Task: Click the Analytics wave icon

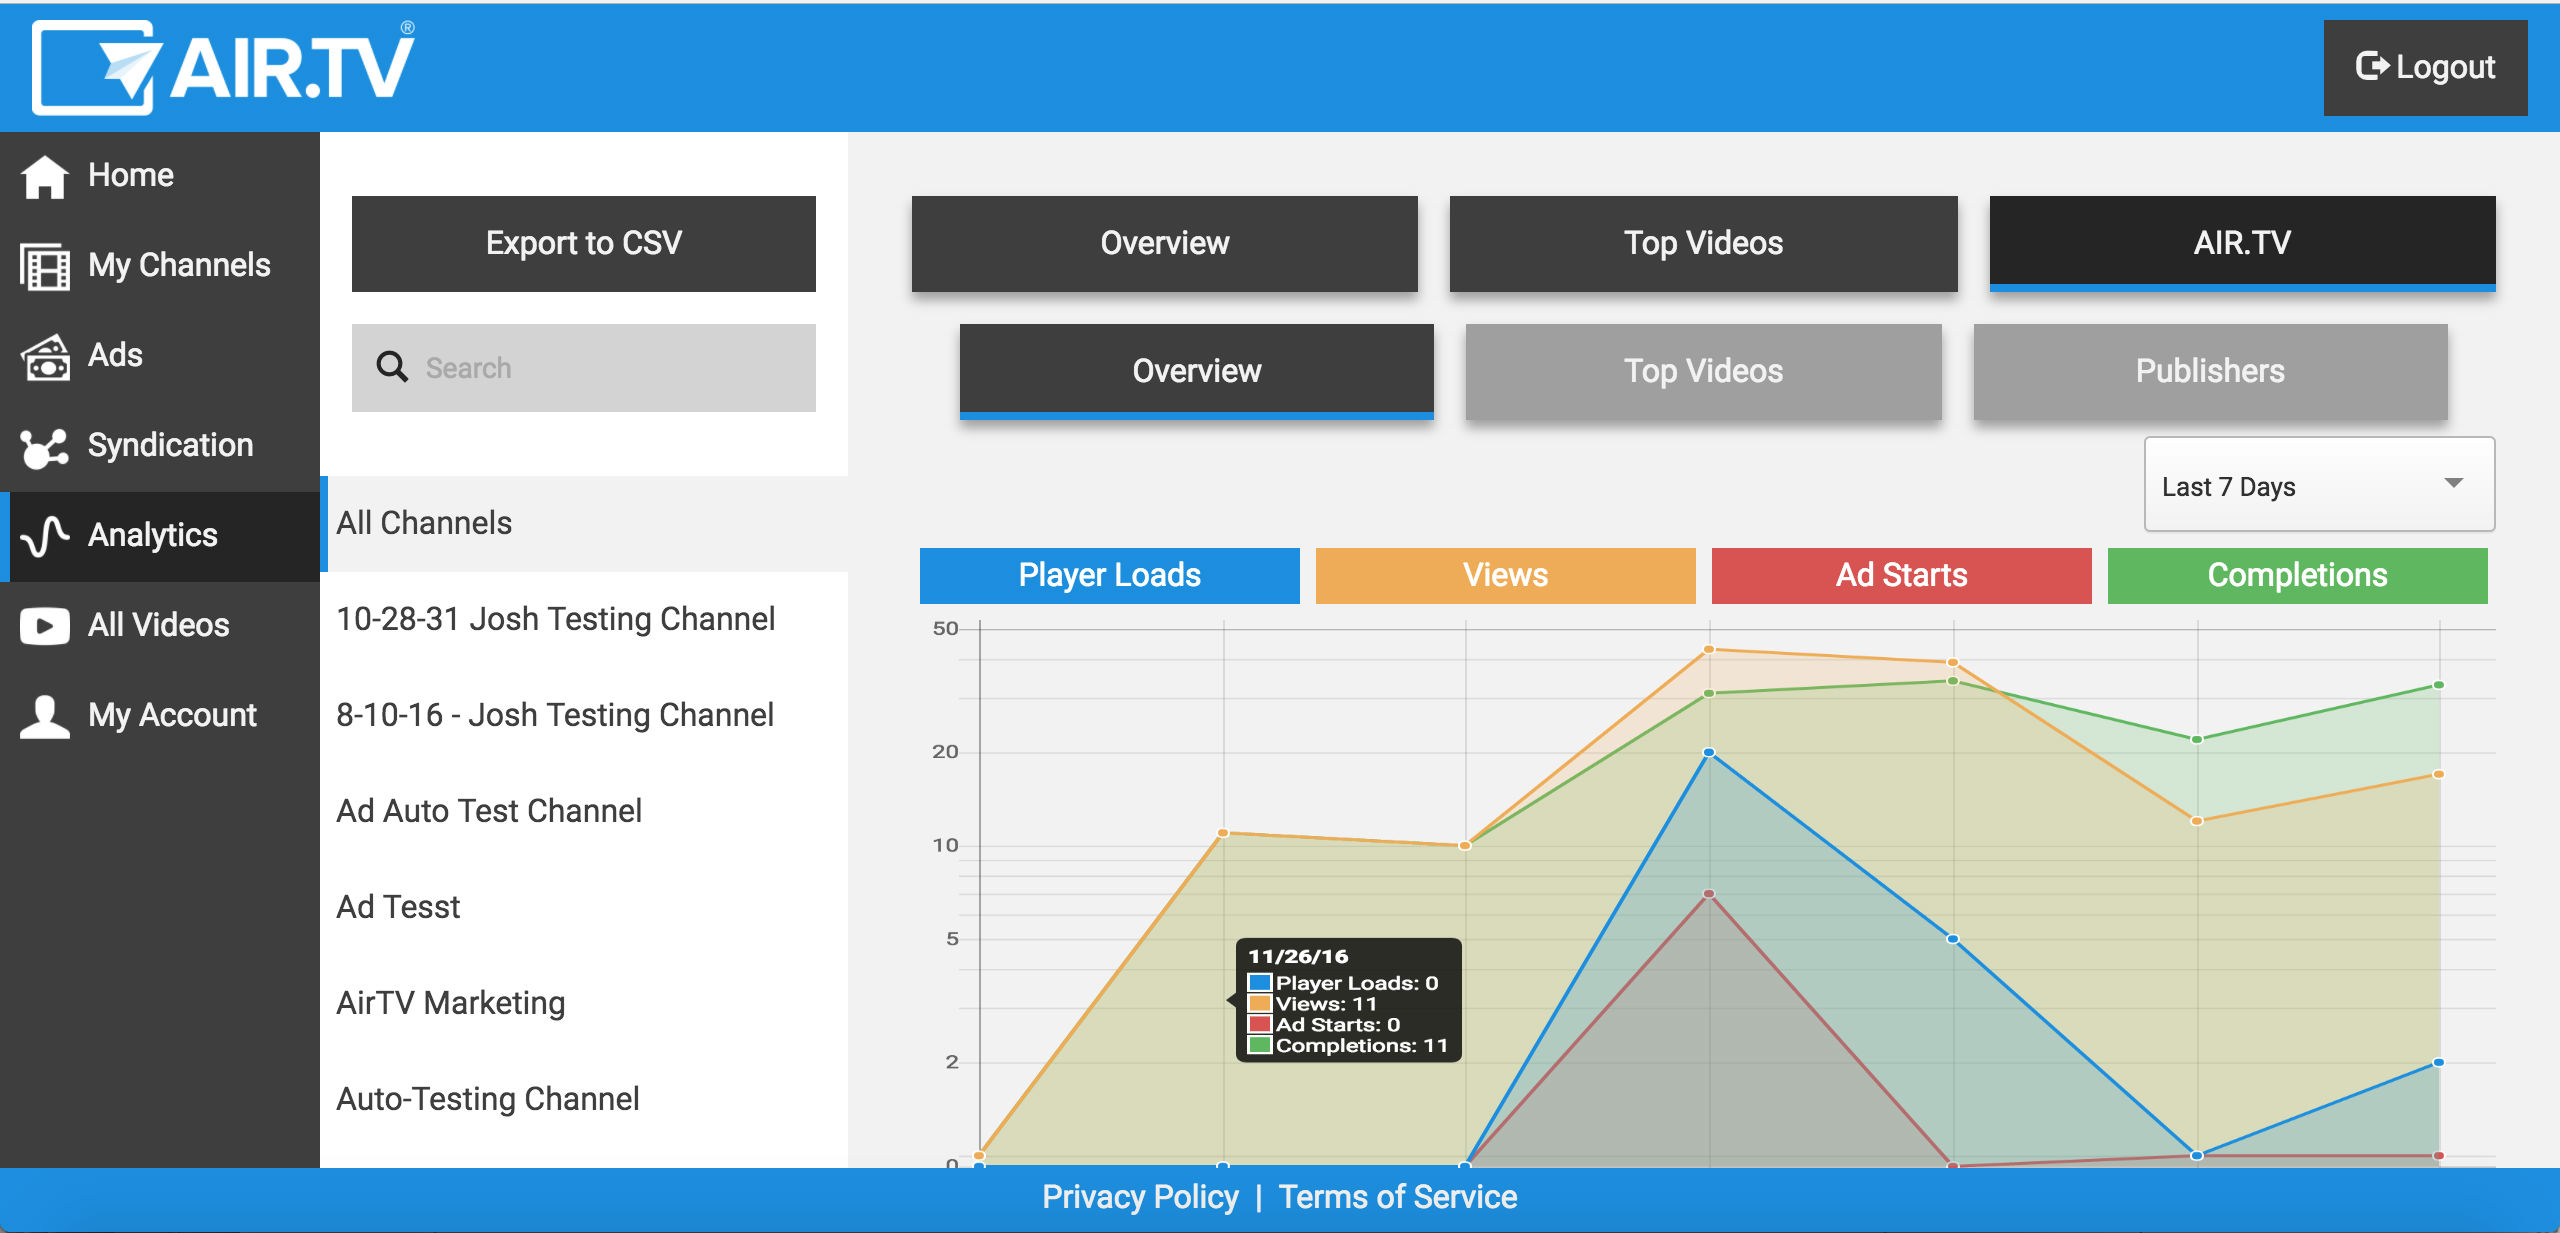Action: point(44,536)
